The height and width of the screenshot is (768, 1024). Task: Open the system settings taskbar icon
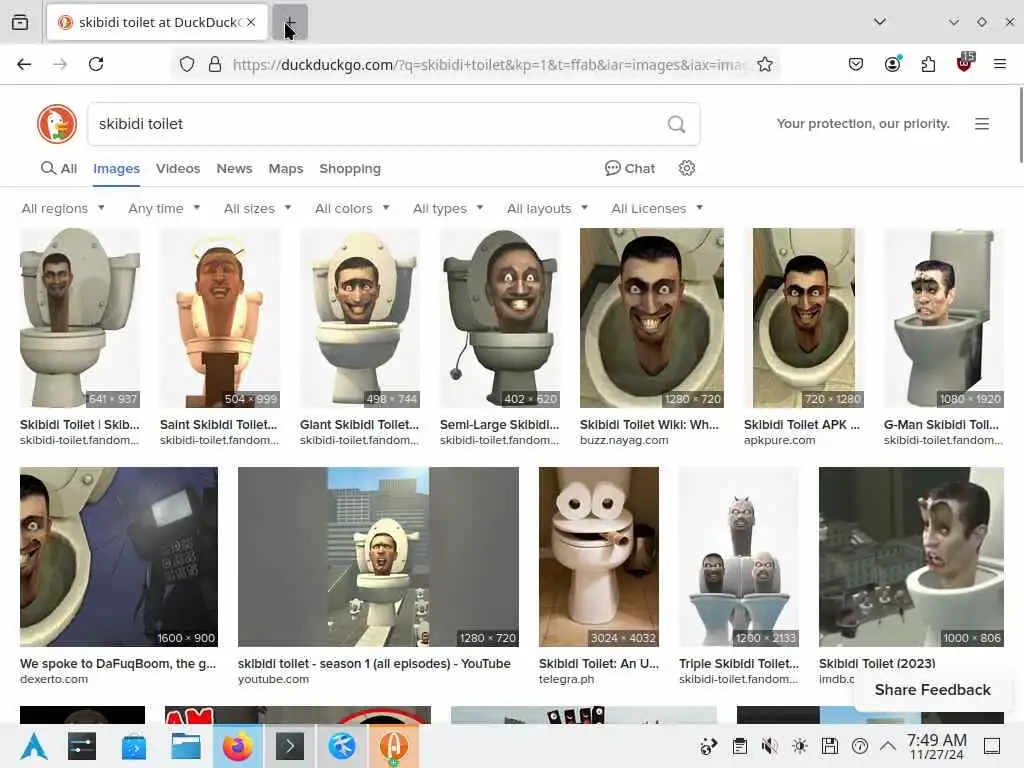click(x=82, y=746)
